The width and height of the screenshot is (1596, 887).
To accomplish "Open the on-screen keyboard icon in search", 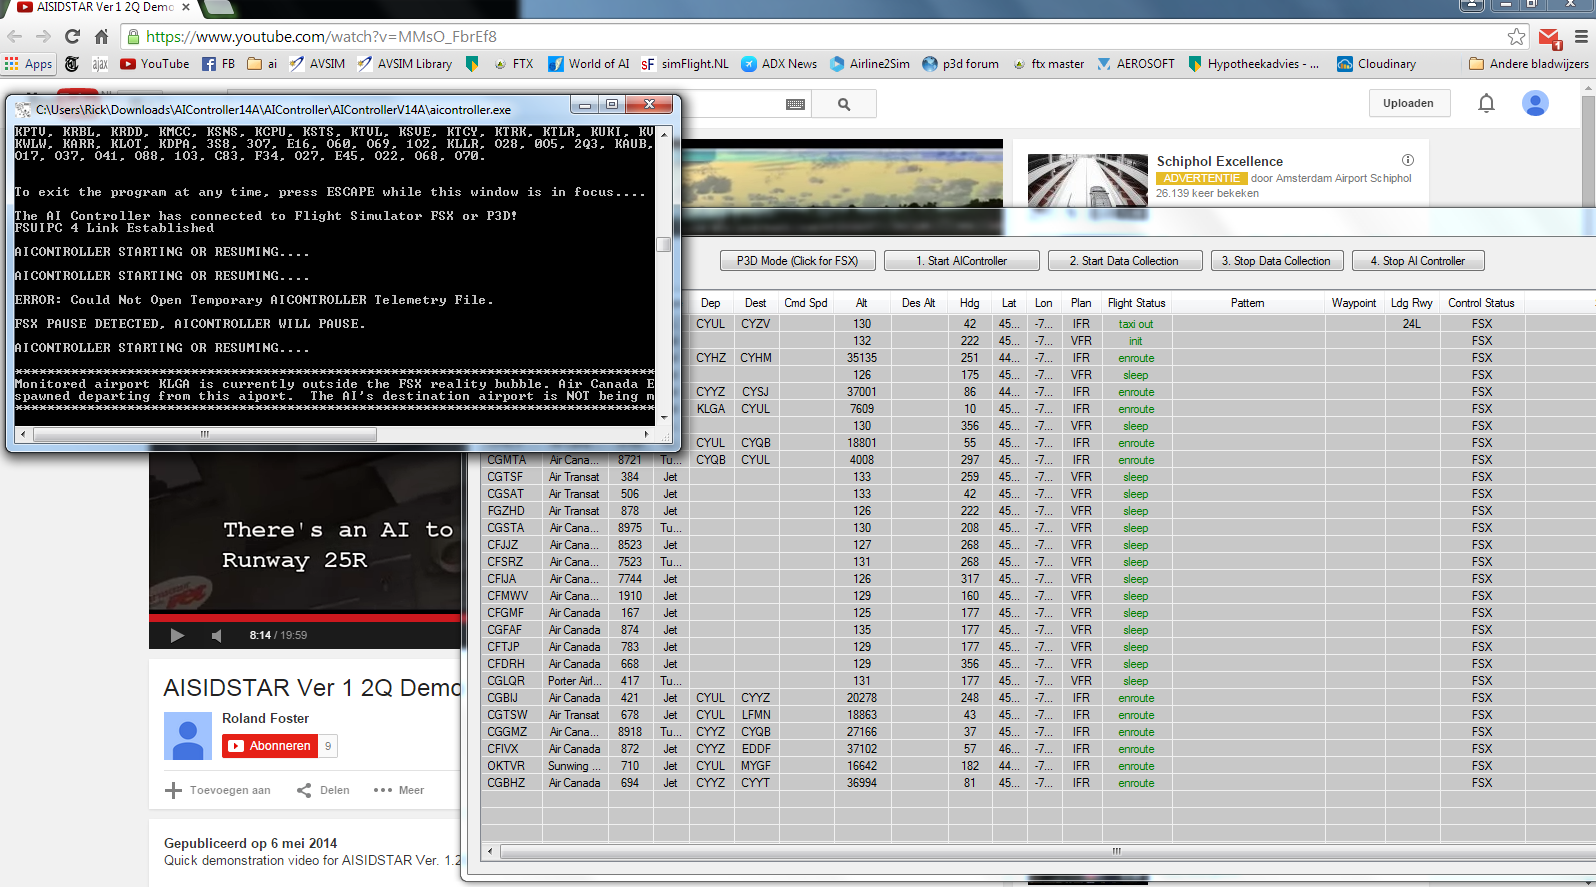I will click(796, 104).
